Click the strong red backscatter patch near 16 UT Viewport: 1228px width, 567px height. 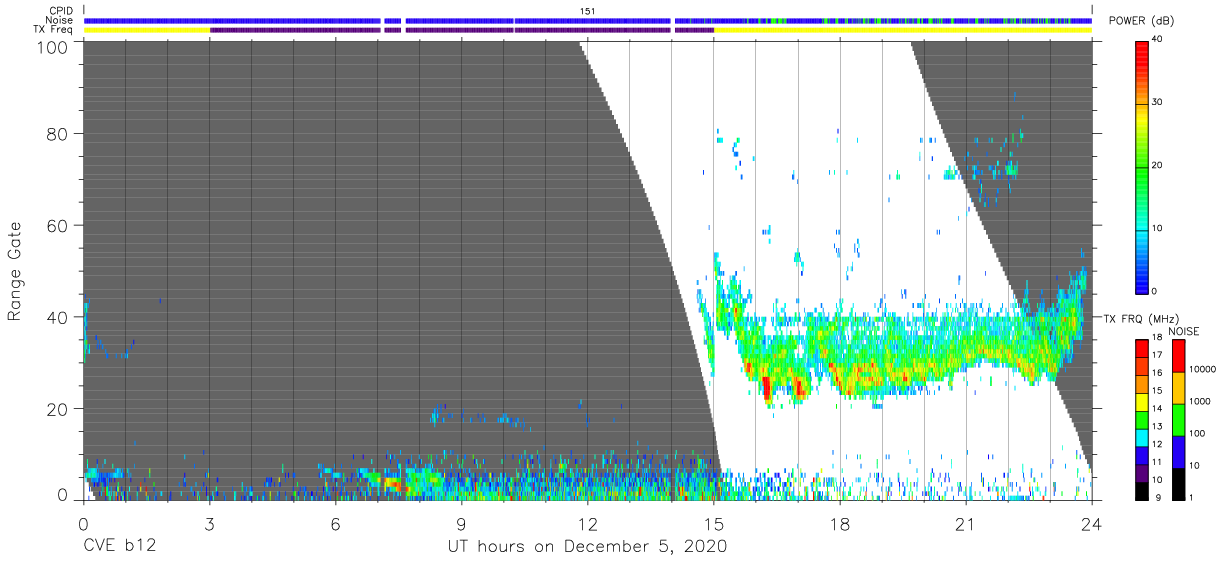[x=767, y=386]
